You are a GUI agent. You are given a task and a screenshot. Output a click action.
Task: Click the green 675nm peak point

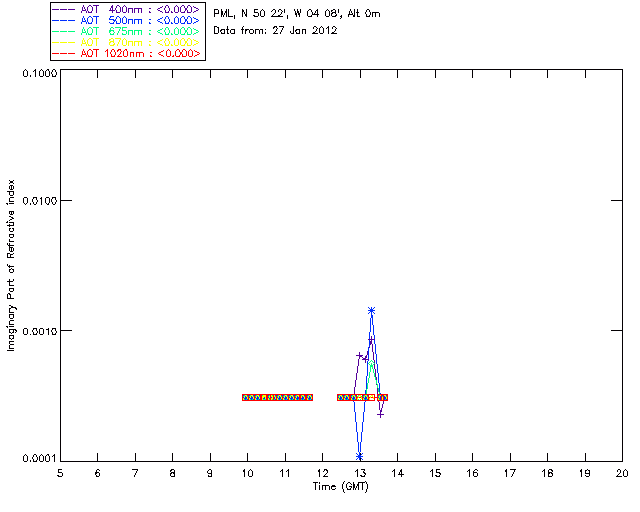(371, 362)
